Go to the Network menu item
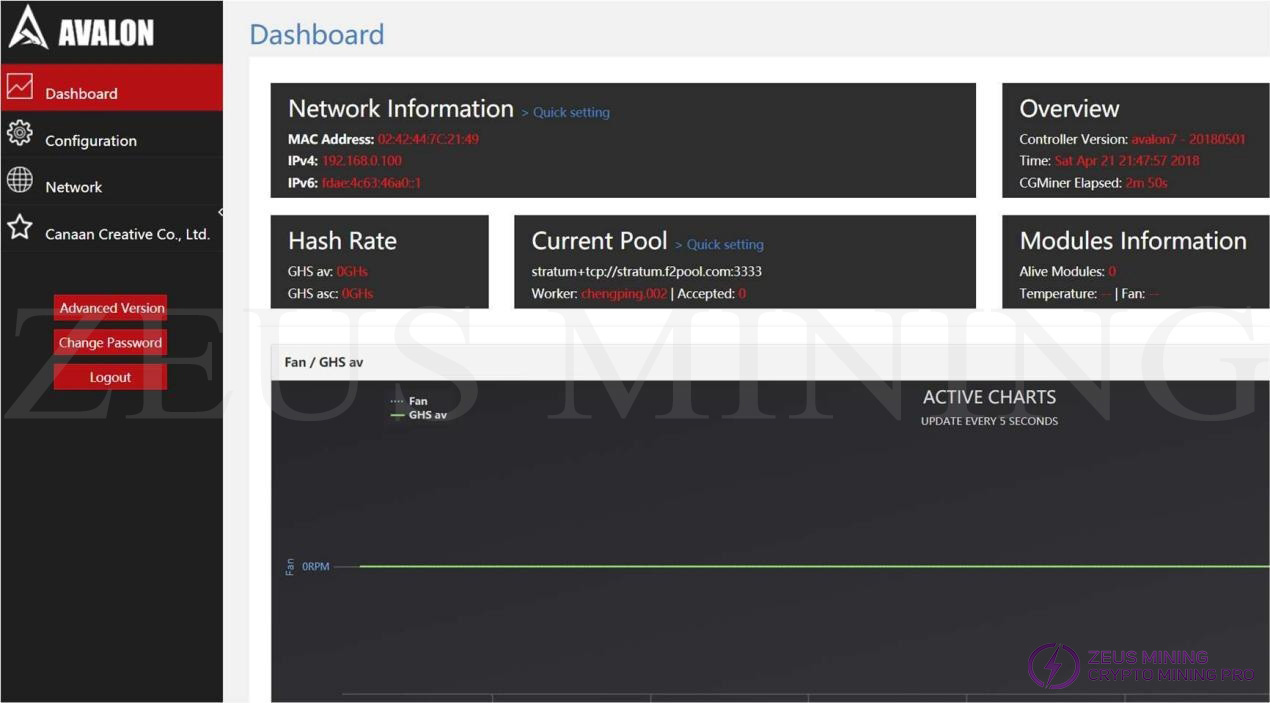 click(74, 187)
